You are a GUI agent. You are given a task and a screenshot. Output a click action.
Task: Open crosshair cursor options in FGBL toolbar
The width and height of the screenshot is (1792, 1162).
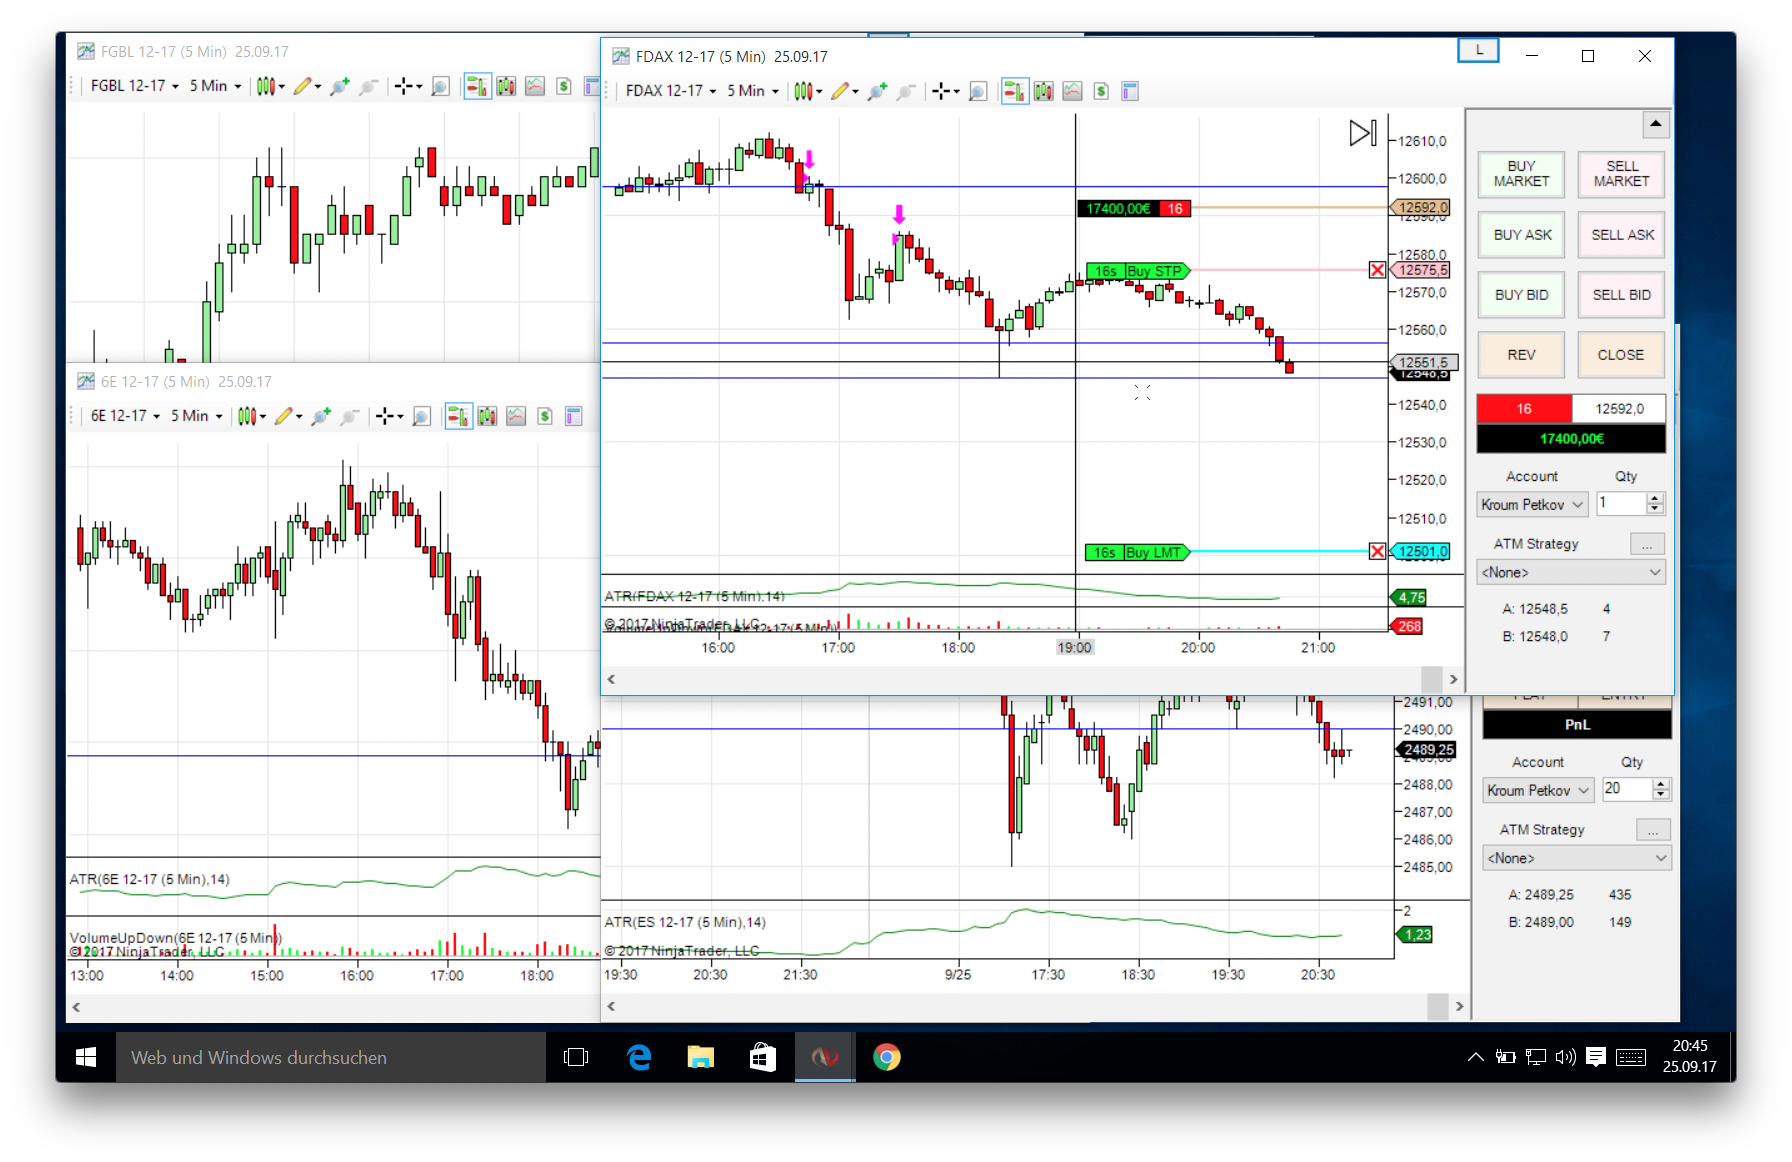point(408,86)
